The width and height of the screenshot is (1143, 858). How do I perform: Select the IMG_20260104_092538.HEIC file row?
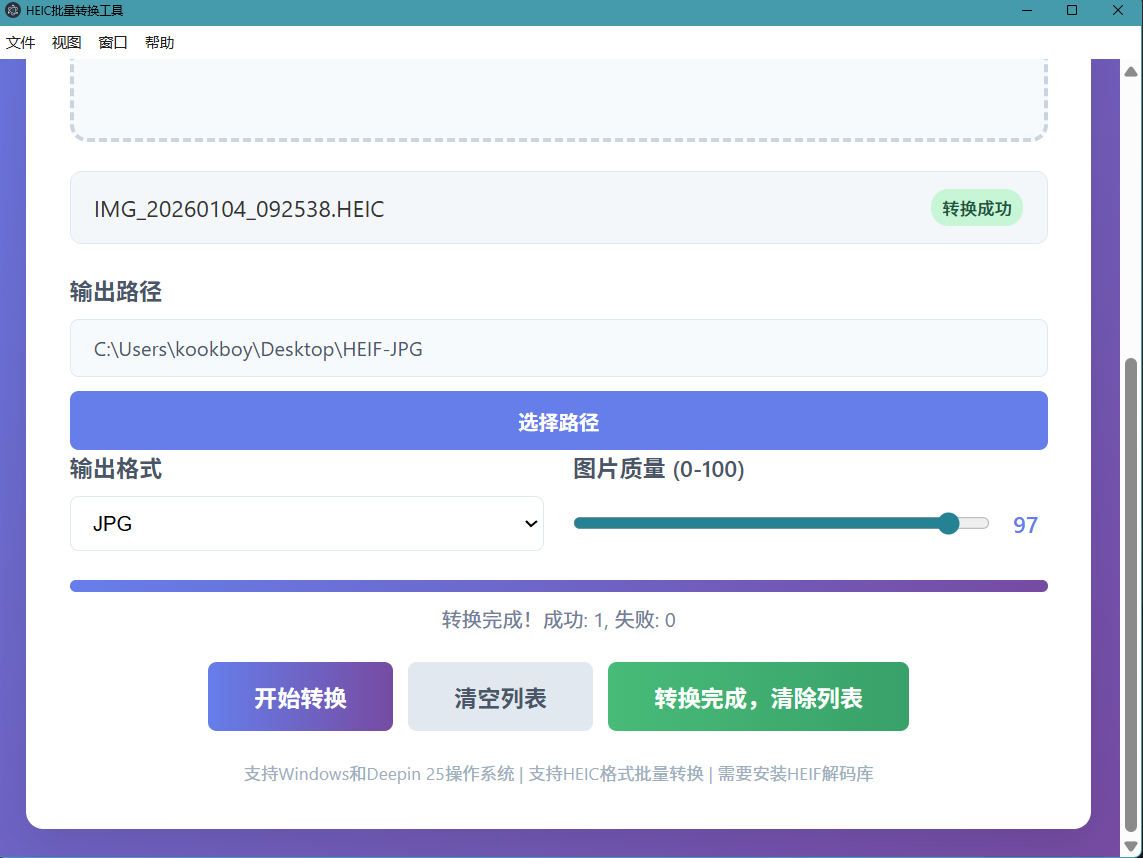pos(558,208)
